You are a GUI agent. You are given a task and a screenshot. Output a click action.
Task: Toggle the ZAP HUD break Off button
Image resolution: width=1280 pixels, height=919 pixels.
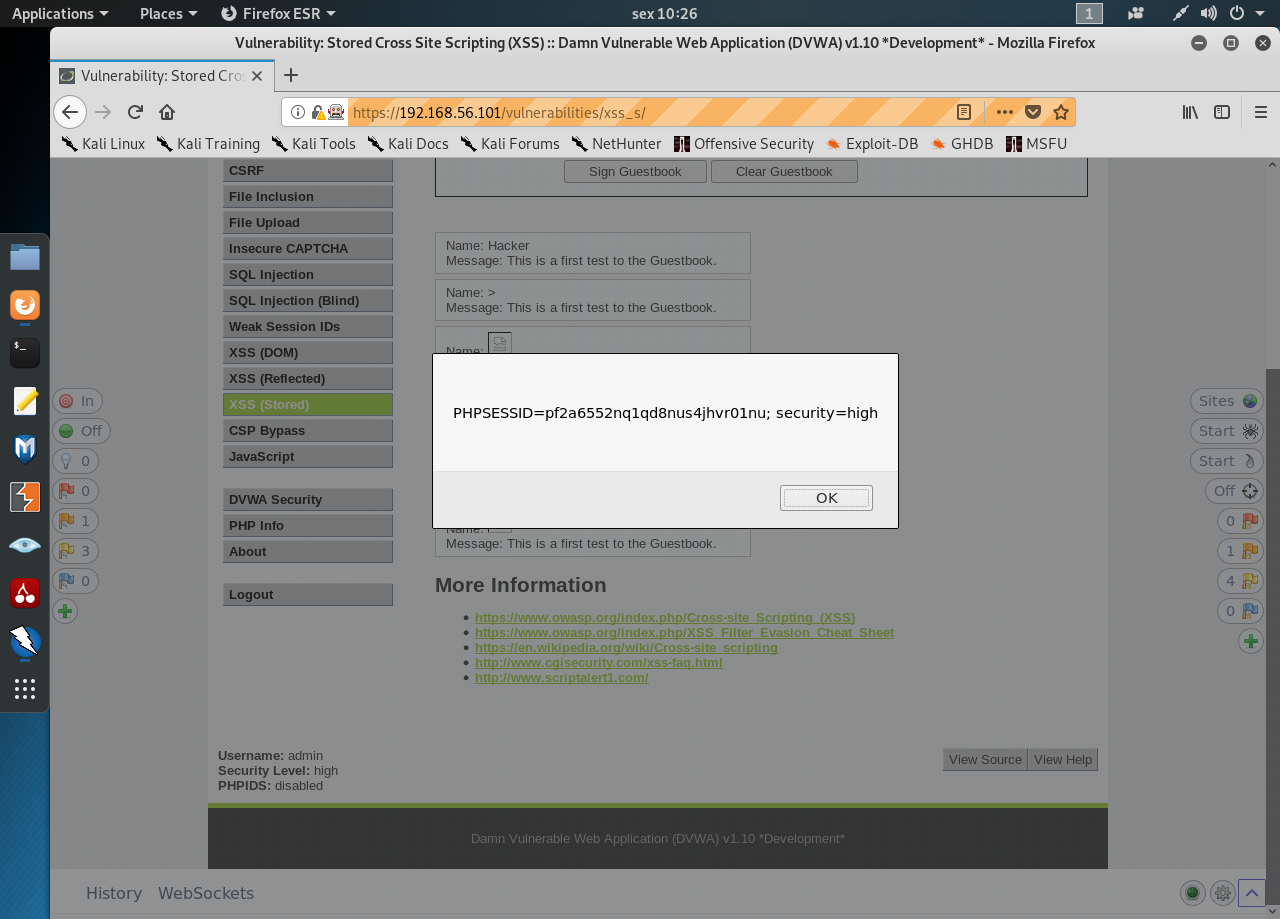[x=81, y=431]
